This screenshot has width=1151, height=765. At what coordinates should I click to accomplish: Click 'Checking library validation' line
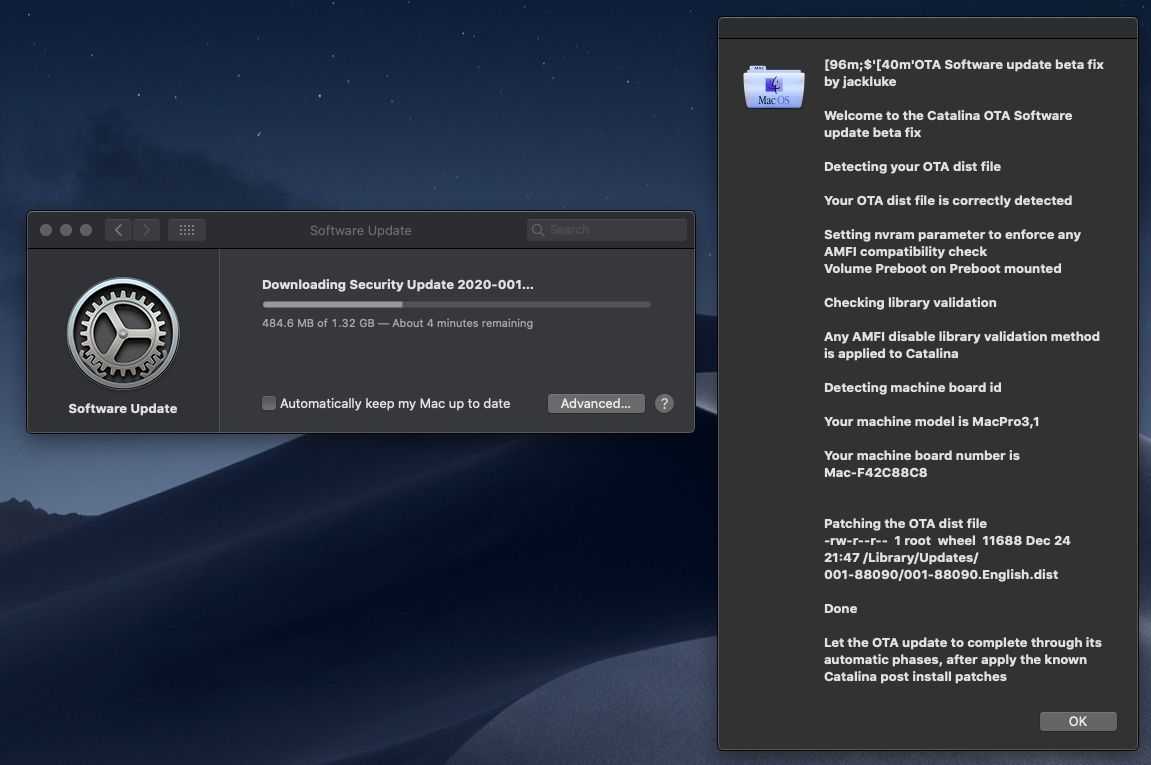[x=909, y=302]
